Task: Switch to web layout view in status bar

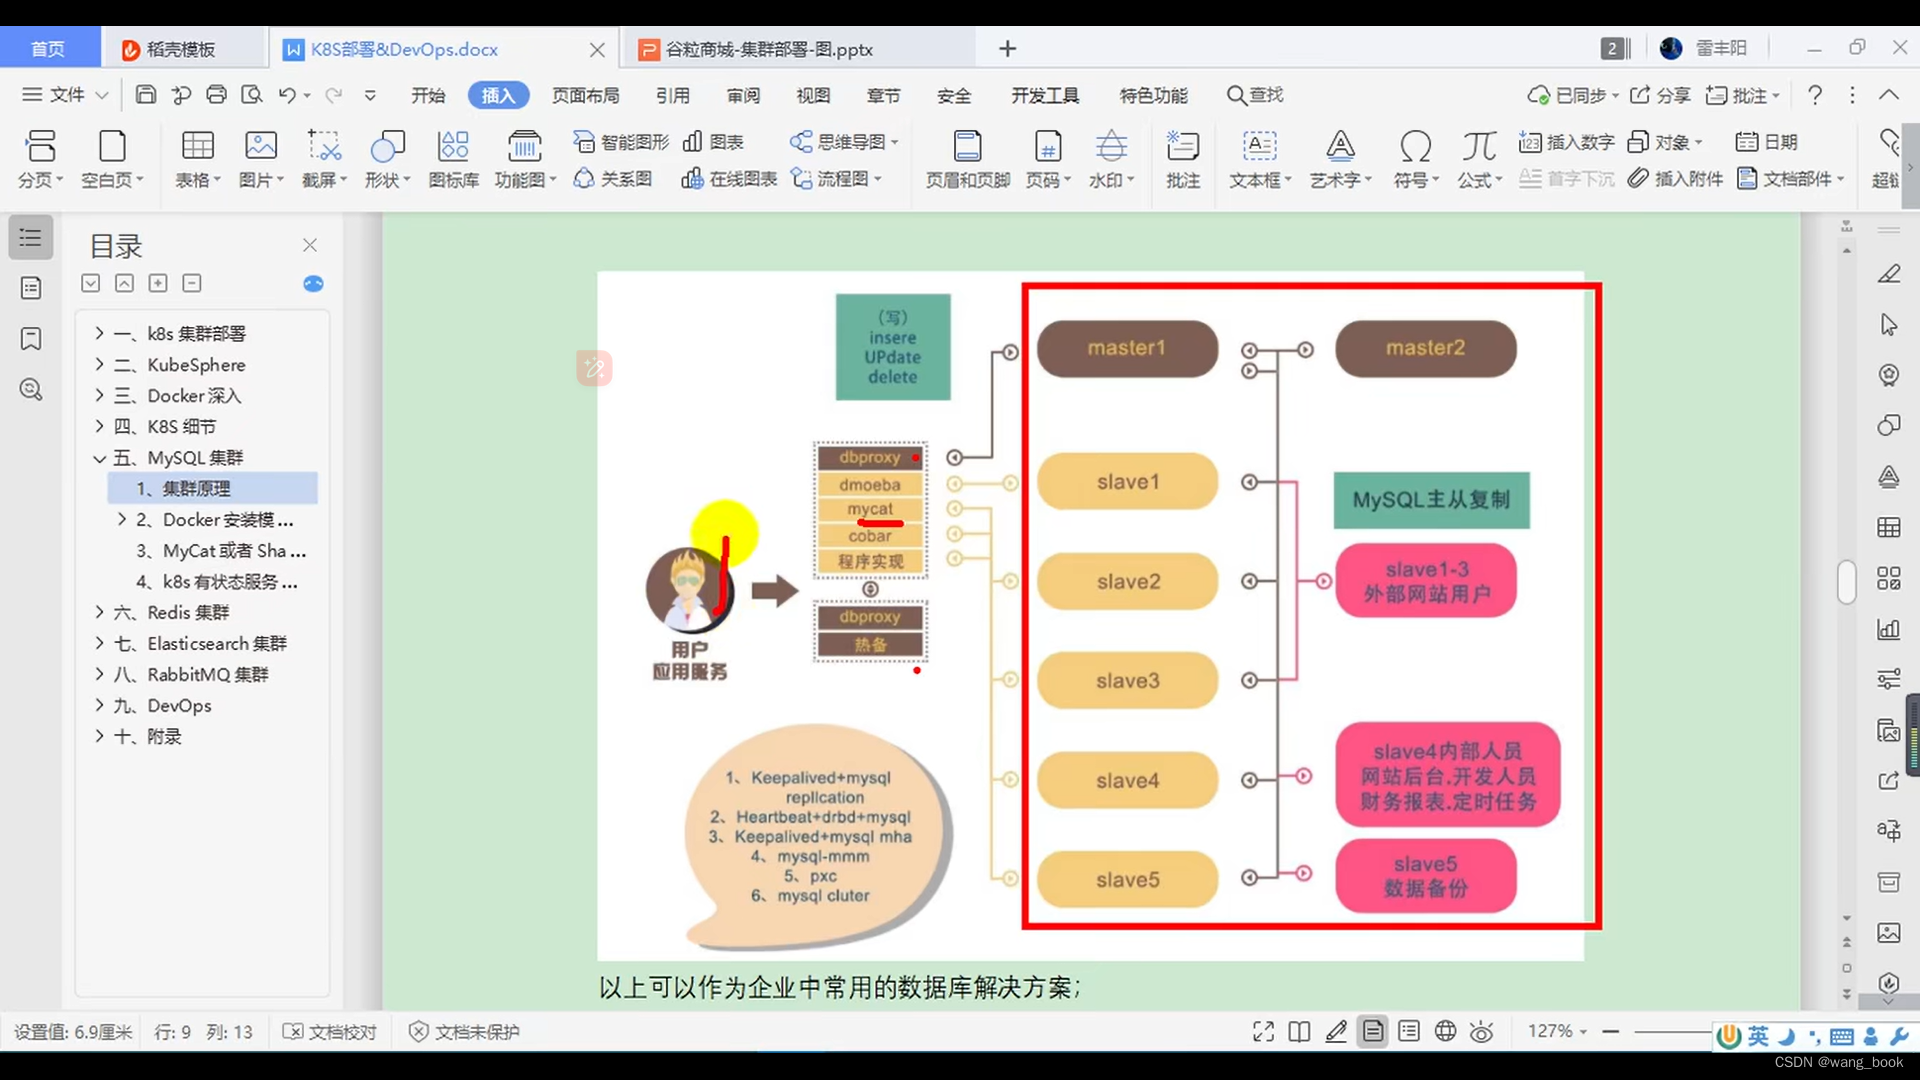Action: (1445, 1031)
